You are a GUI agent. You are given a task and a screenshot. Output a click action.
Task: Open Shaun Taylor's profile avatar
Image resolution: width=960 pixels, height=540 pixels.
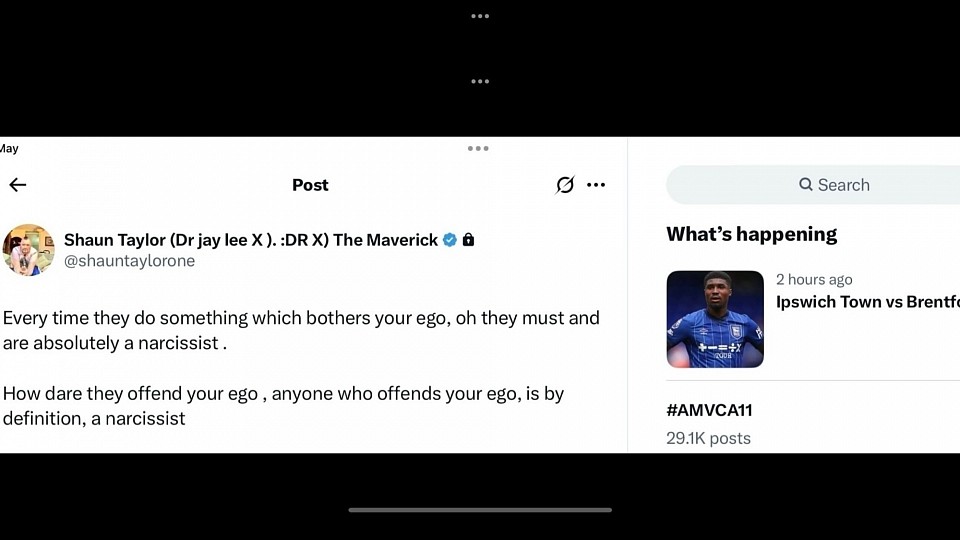coord(28,250)
